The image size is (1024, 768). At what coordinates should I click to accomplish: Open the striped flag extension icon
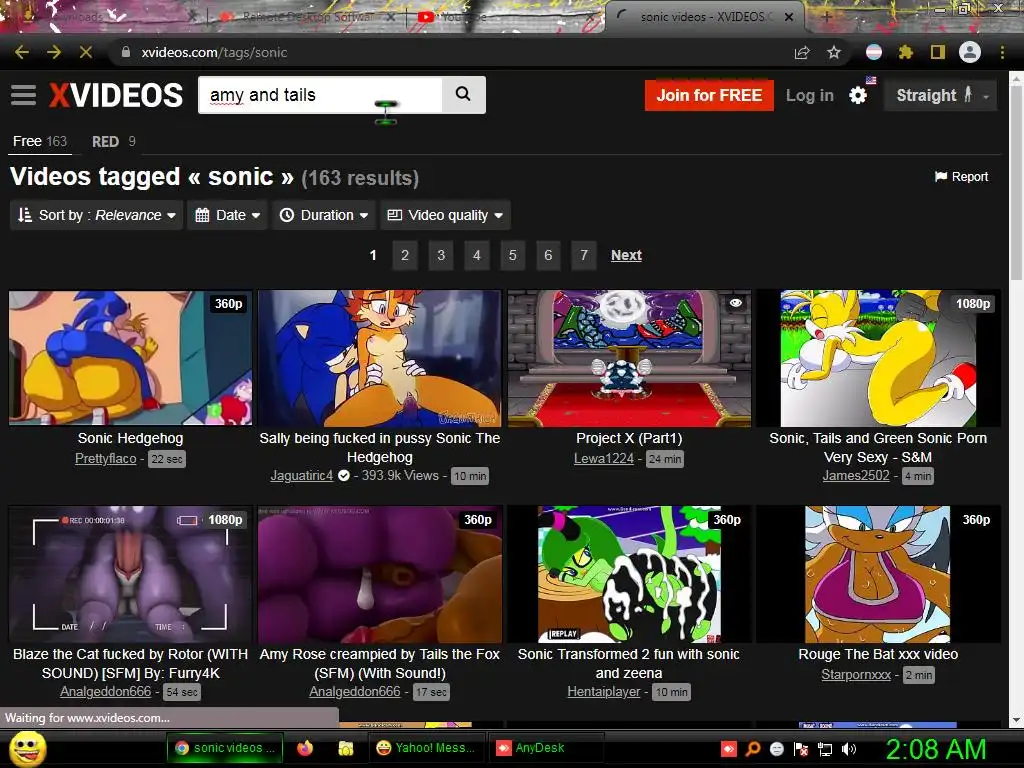874,52
